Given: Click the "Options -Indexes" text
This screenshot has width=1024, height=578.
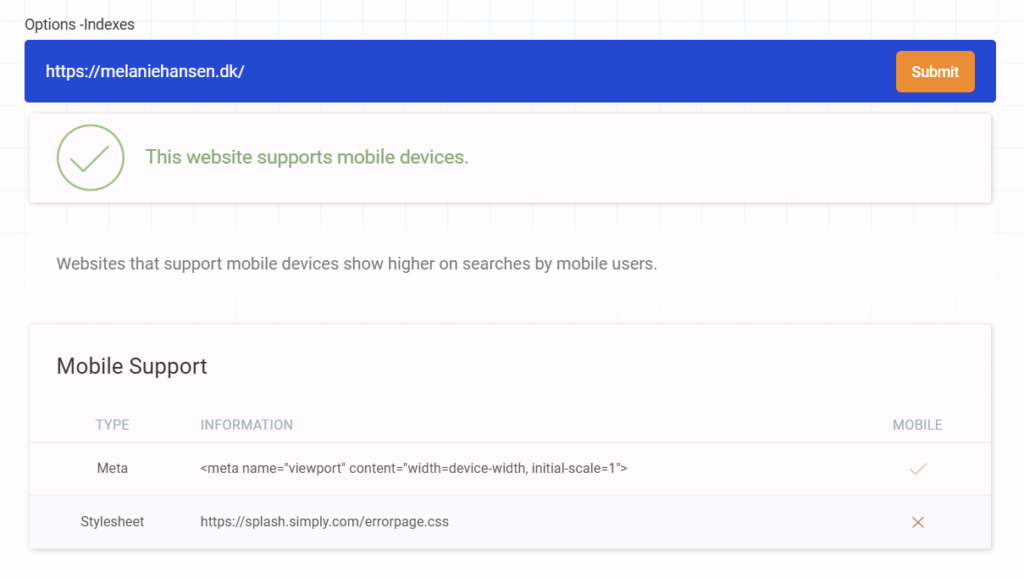Looking at the screenshot, I should click(80, 24).
